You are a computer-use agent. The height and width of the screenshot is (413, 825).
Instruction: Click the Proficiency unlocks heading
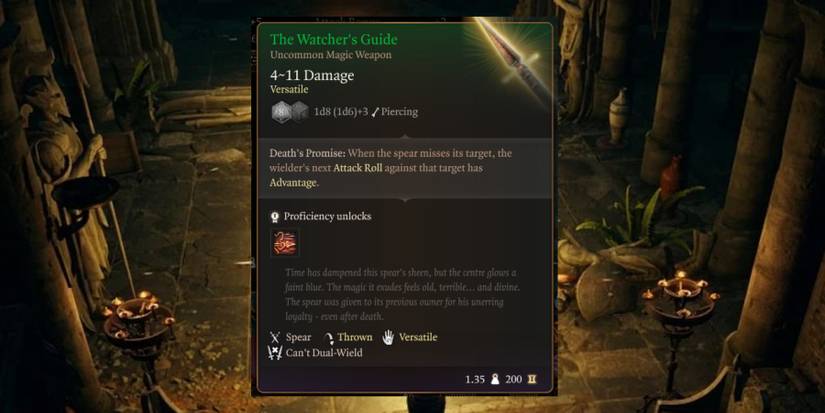tap(327, 216)
